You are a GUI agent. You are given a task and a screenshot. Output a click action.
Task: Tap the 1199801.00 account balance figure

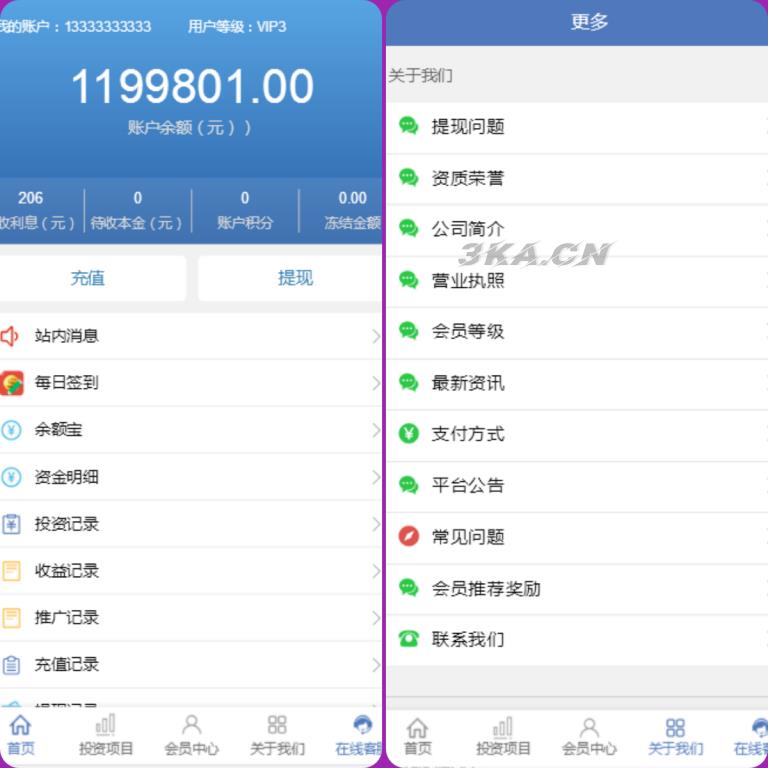point(192,86)
